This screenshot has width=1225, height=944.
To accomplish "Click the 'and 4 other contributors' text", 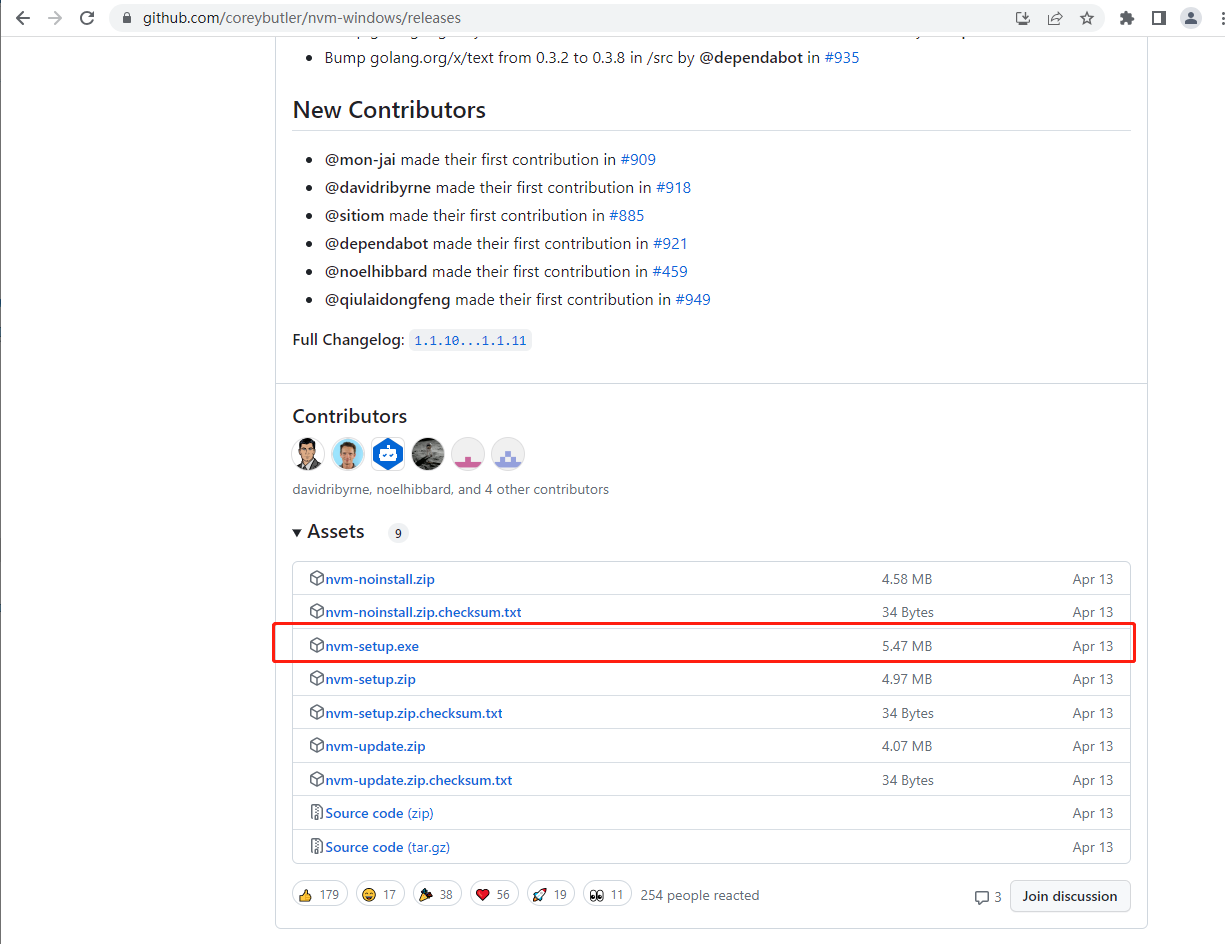I will tap(533, 489).
